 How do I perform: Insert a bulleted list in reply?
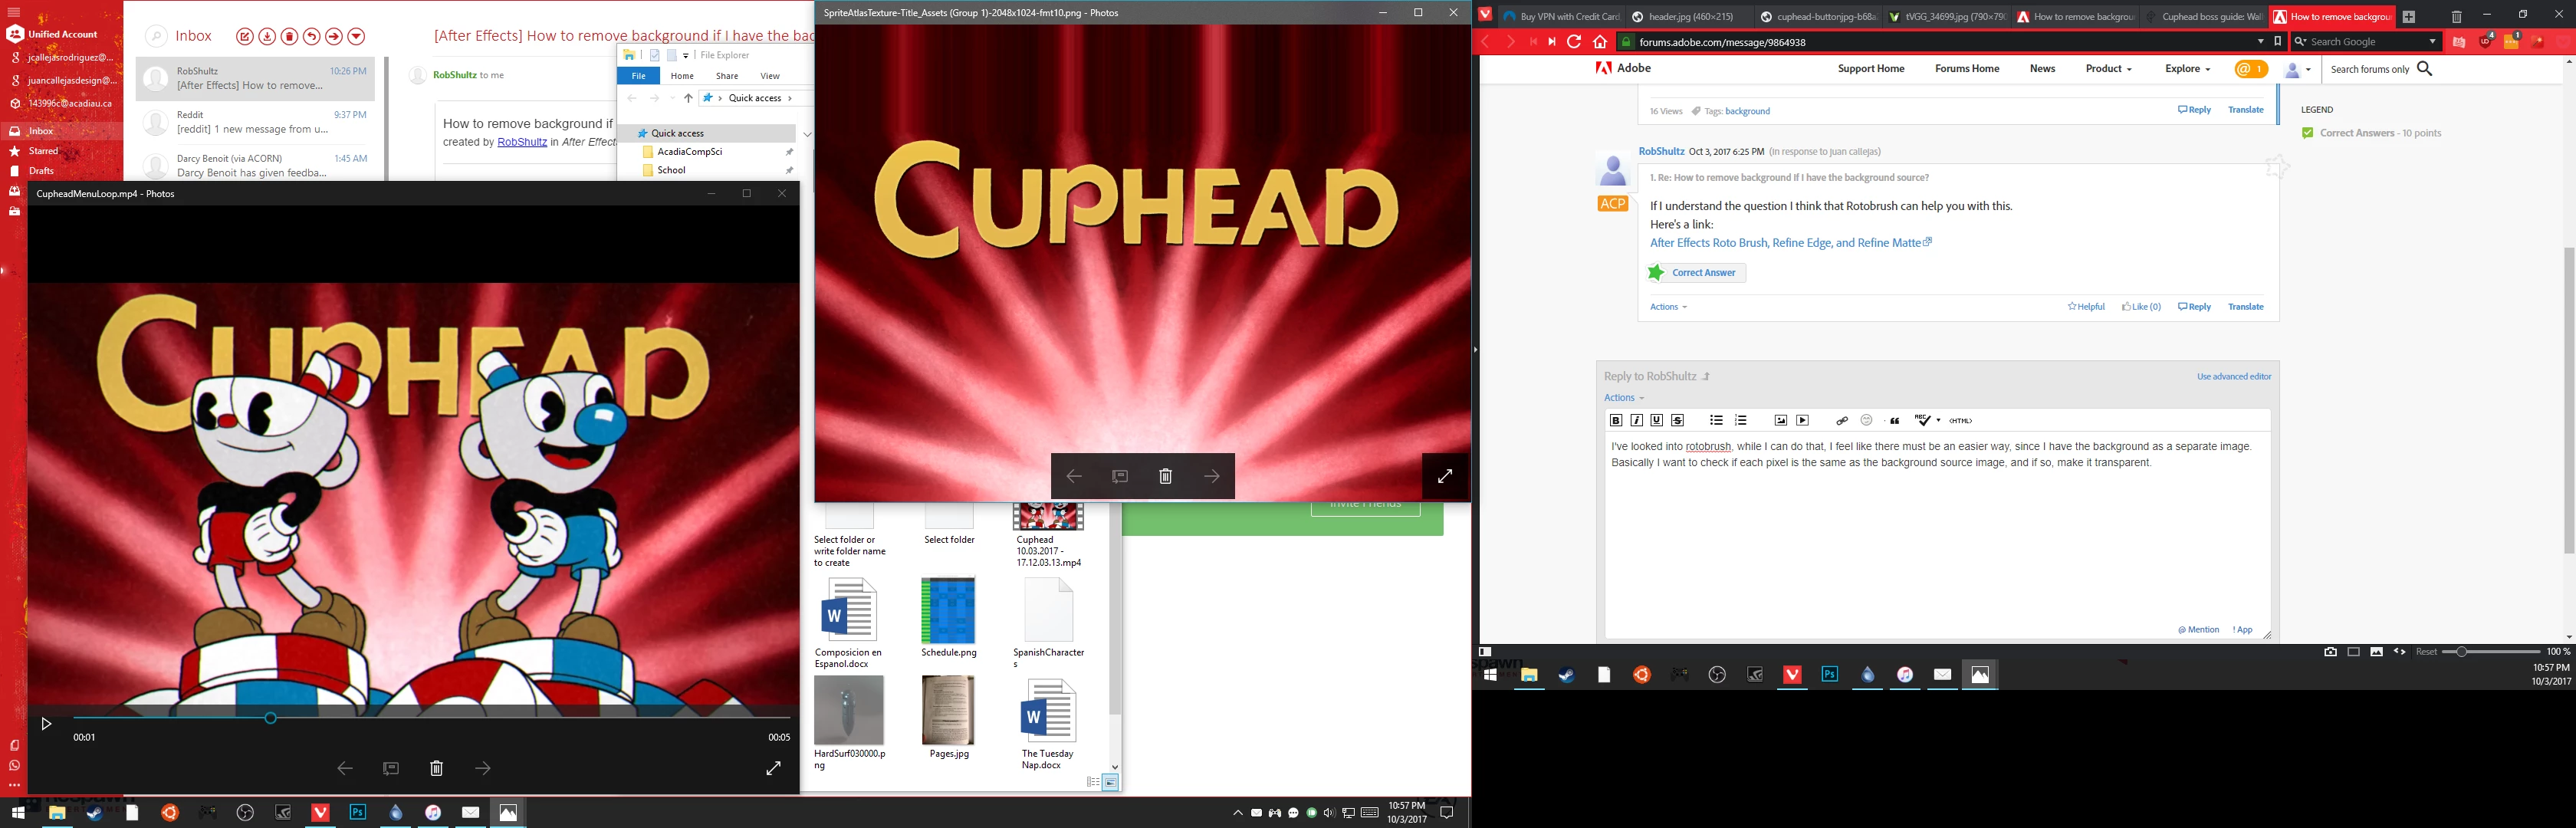(x=1716, y=420)
